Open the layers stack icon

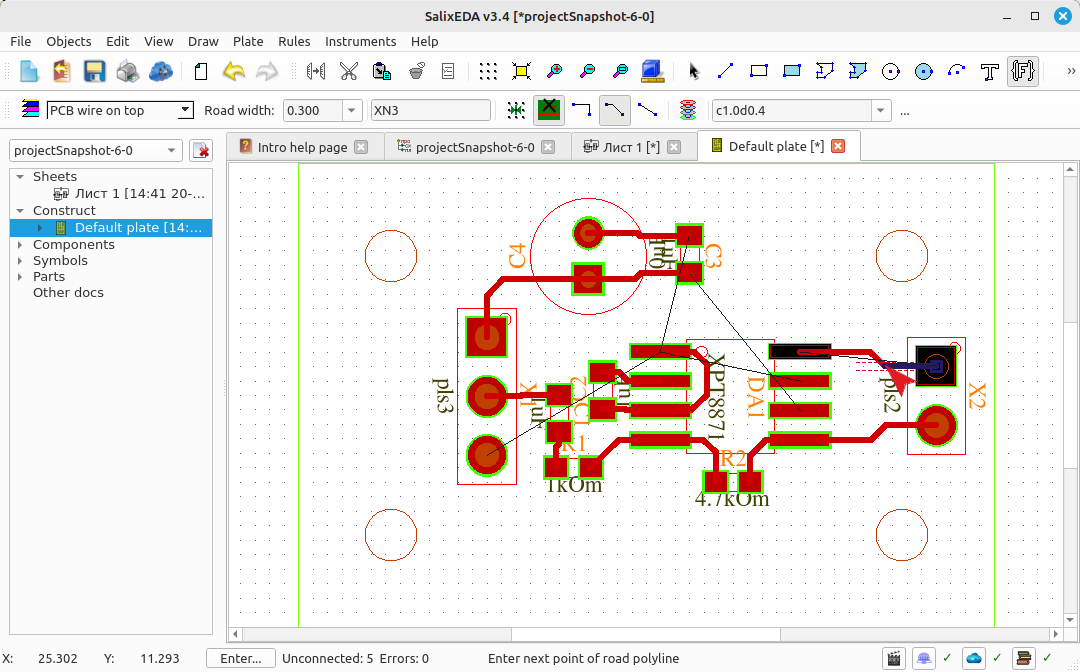(30, 109)
